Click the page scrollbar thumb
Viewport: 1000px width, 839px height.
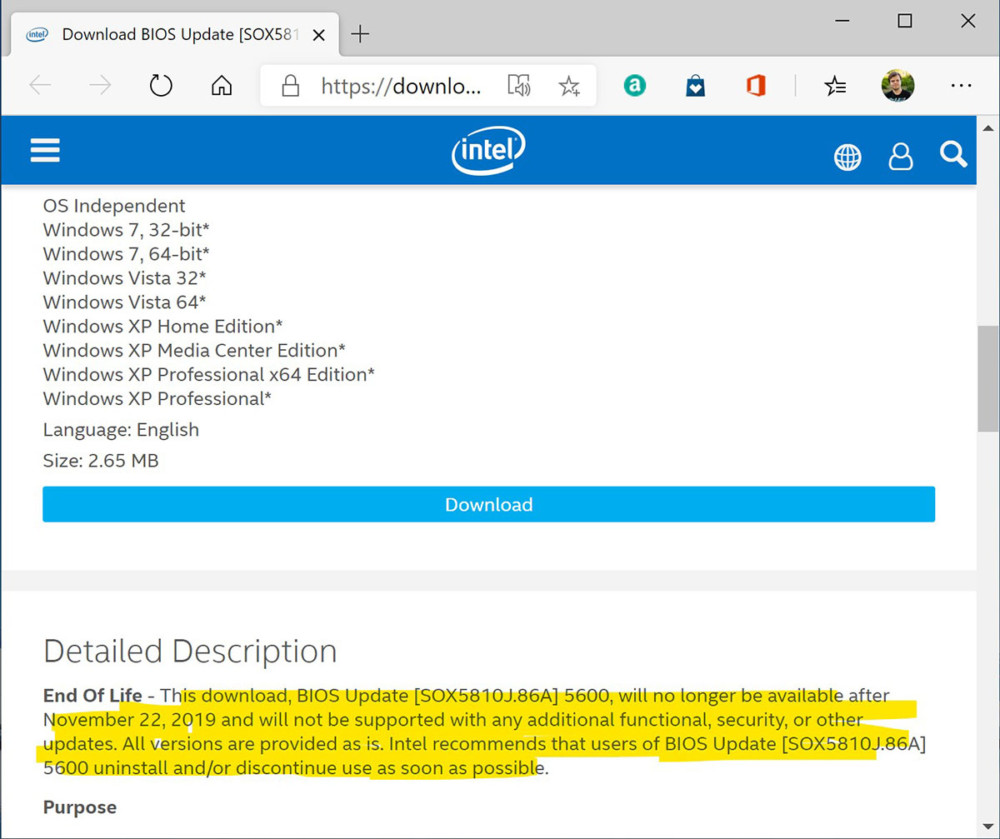pyautogui.click(x=988, y=379)
